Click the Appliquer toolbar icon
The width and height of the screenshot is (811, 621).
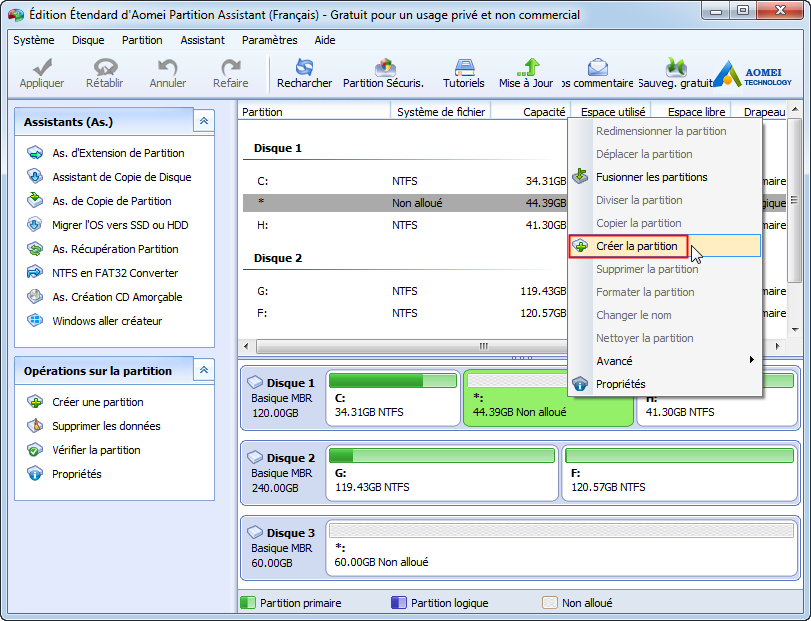(x=42, y=68)
